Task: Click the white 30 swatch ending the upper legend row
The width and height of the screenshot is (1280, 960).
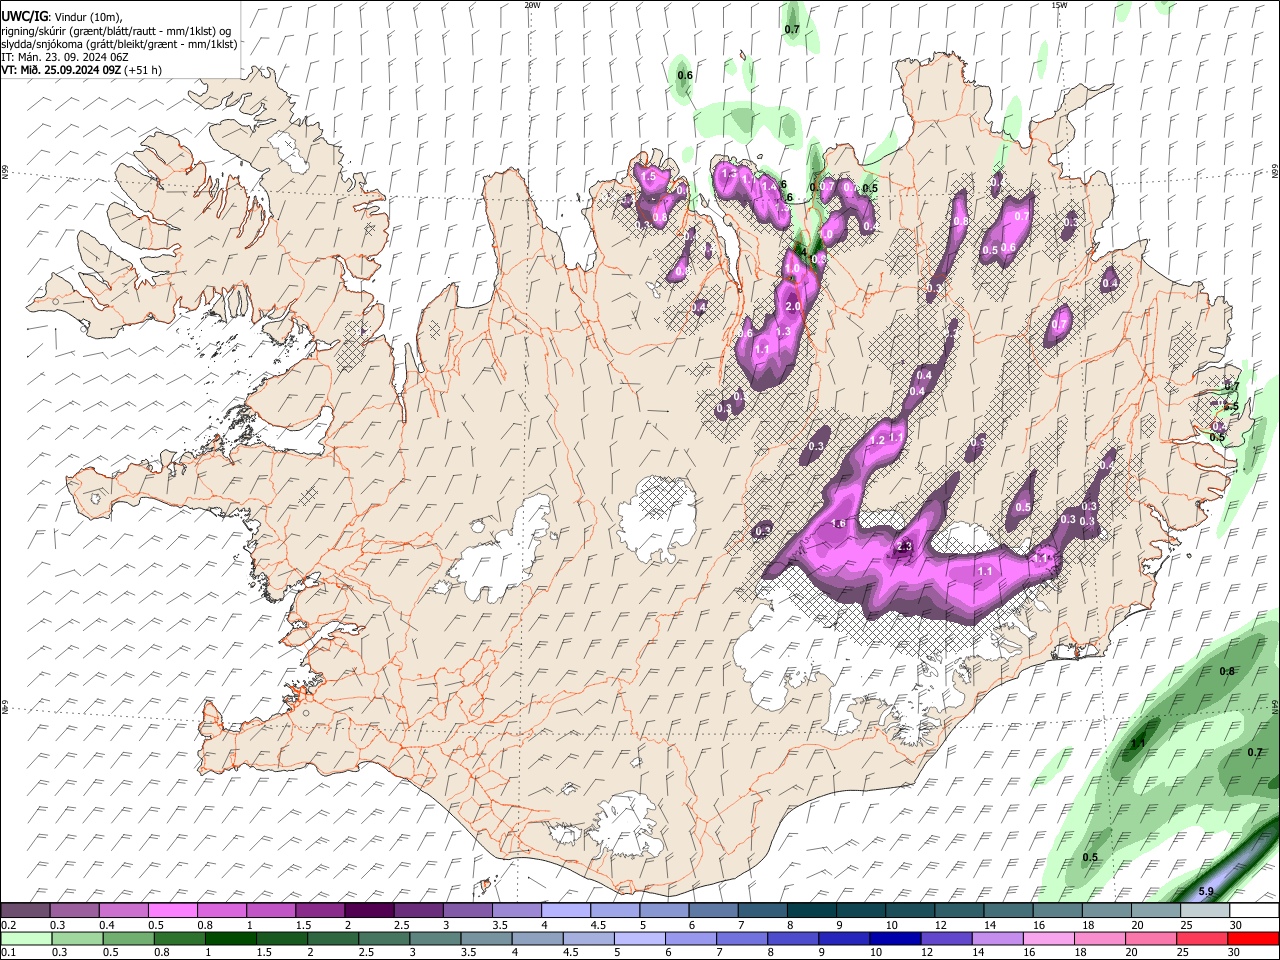Action: tap(1253, 910)
